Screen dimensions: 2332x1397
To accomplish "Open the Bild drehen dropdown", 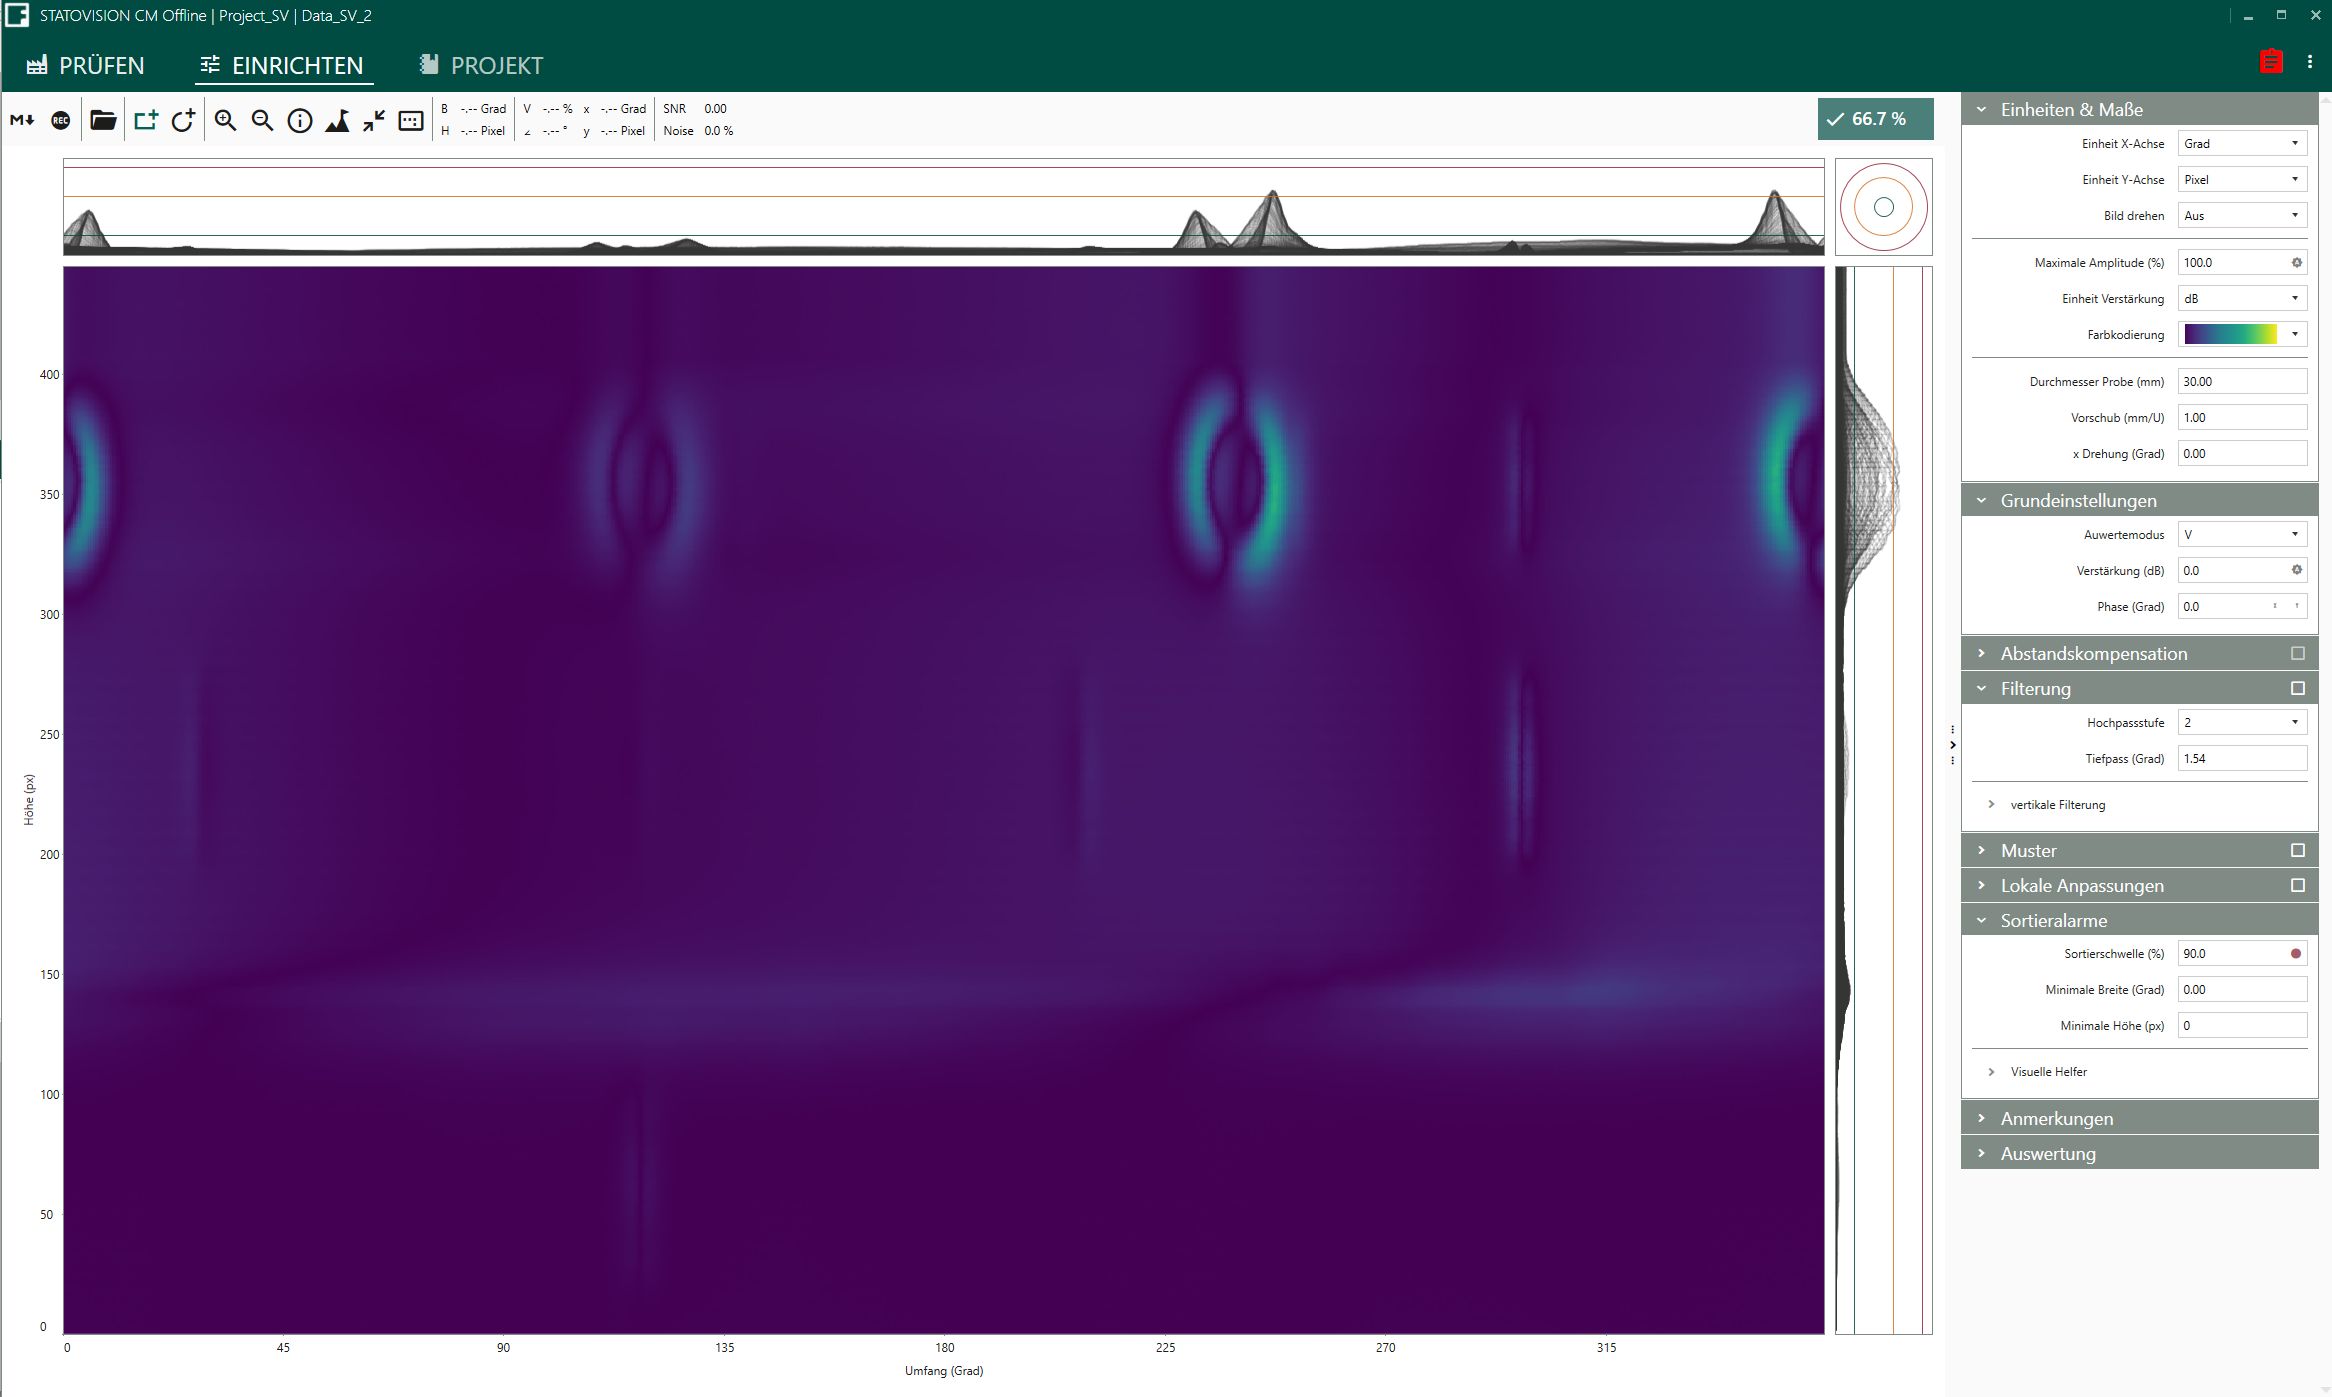I will (2242, 215).
